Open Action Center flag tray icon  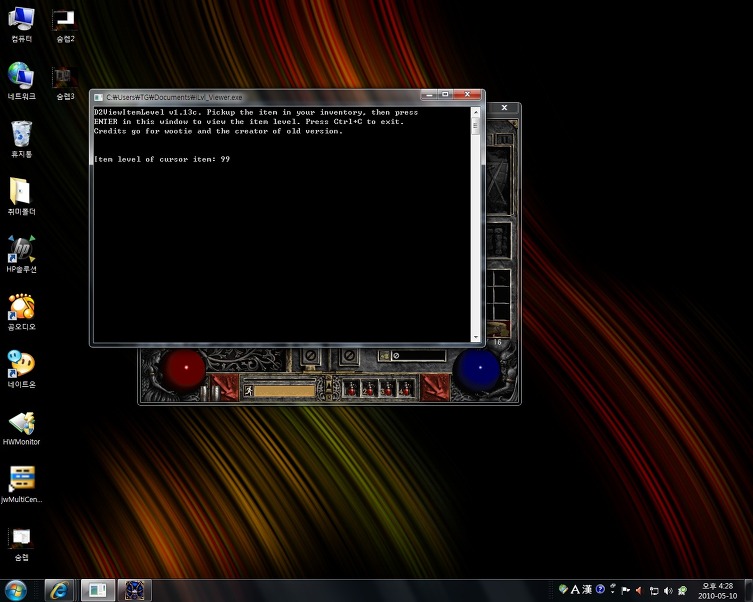(x=626, y=590)
